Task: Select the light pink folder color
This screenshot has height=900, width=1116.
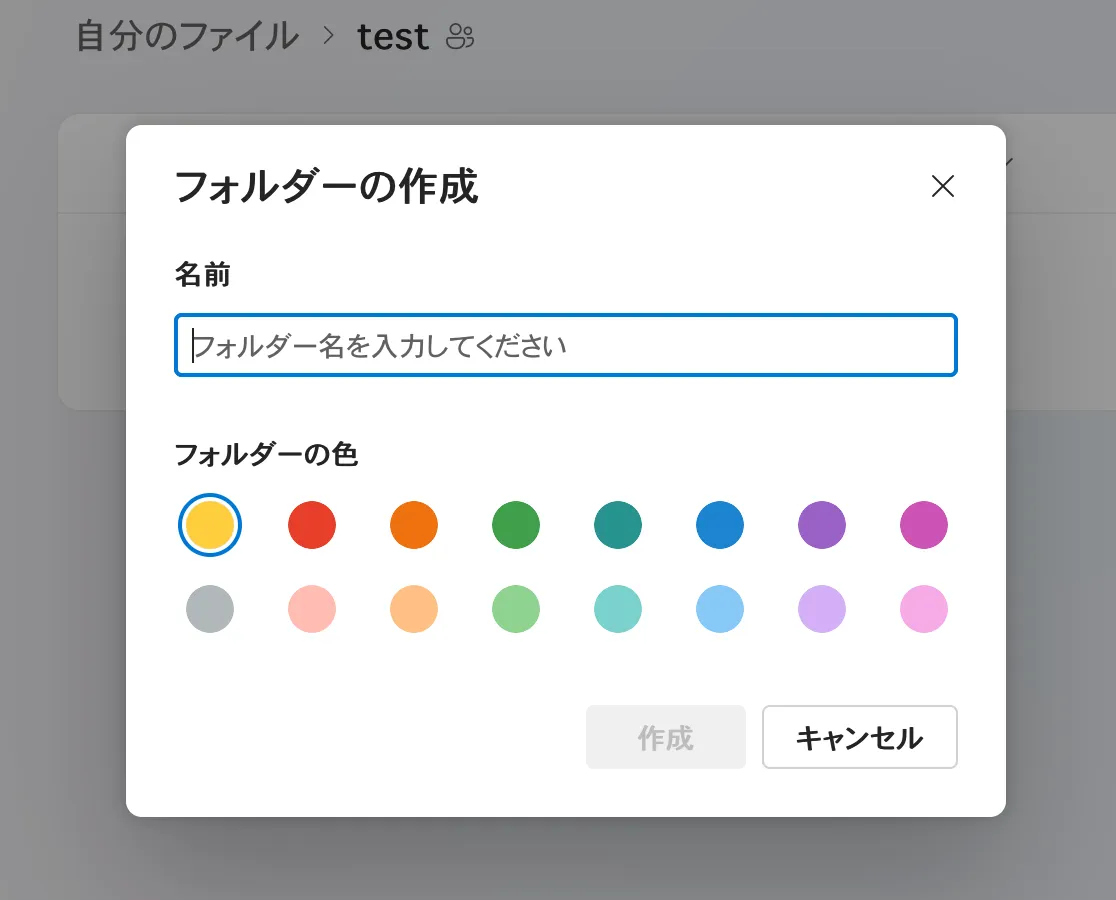Action: tap(924, 609)
